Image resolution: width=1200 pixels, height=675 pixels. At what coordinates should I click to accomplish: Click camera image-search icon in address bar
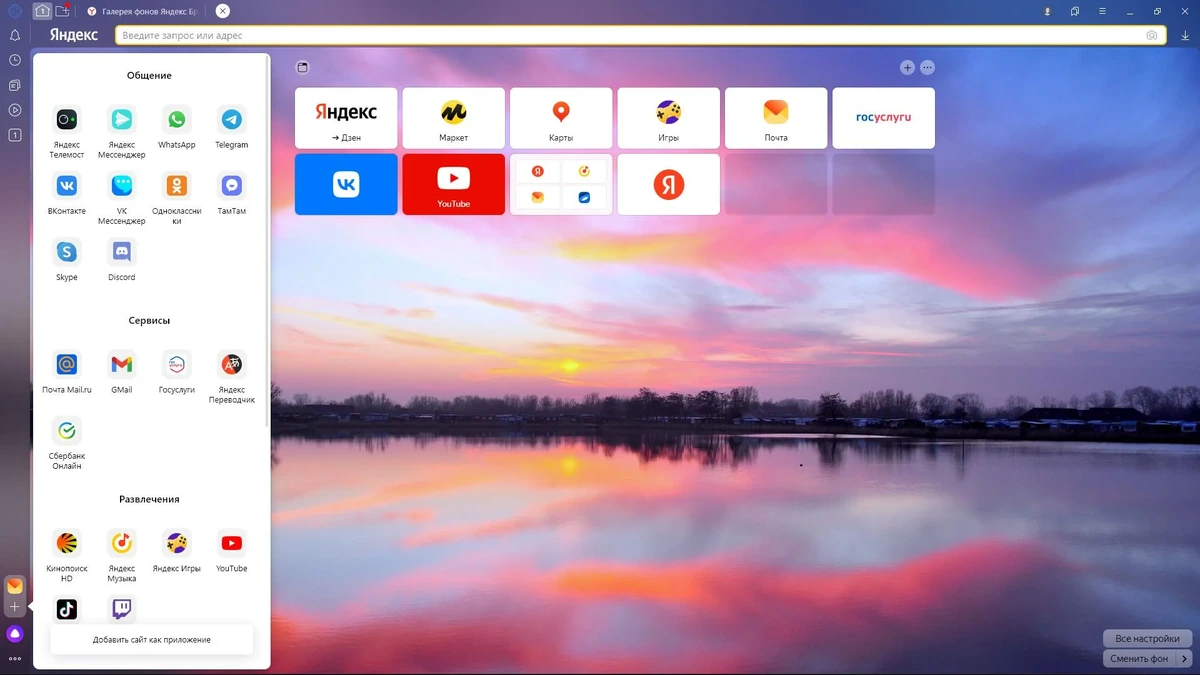pos(1152,36)
